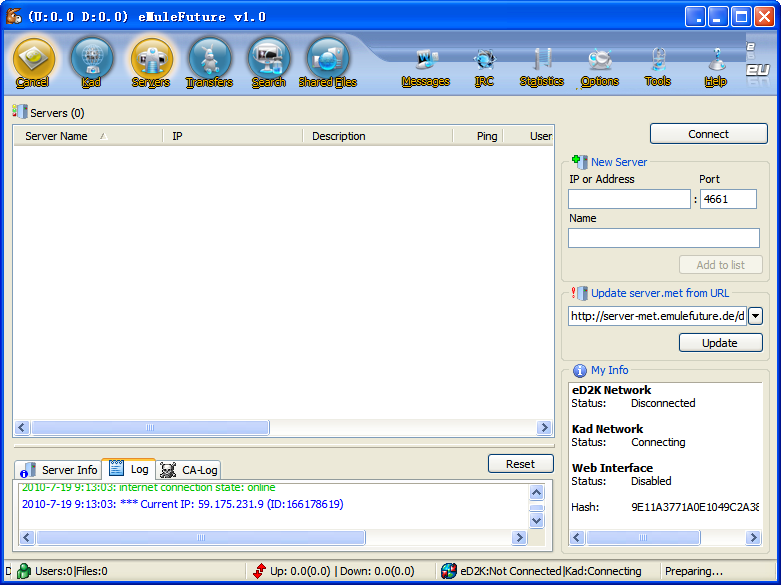Sort by IP column header

pos(233,136)
